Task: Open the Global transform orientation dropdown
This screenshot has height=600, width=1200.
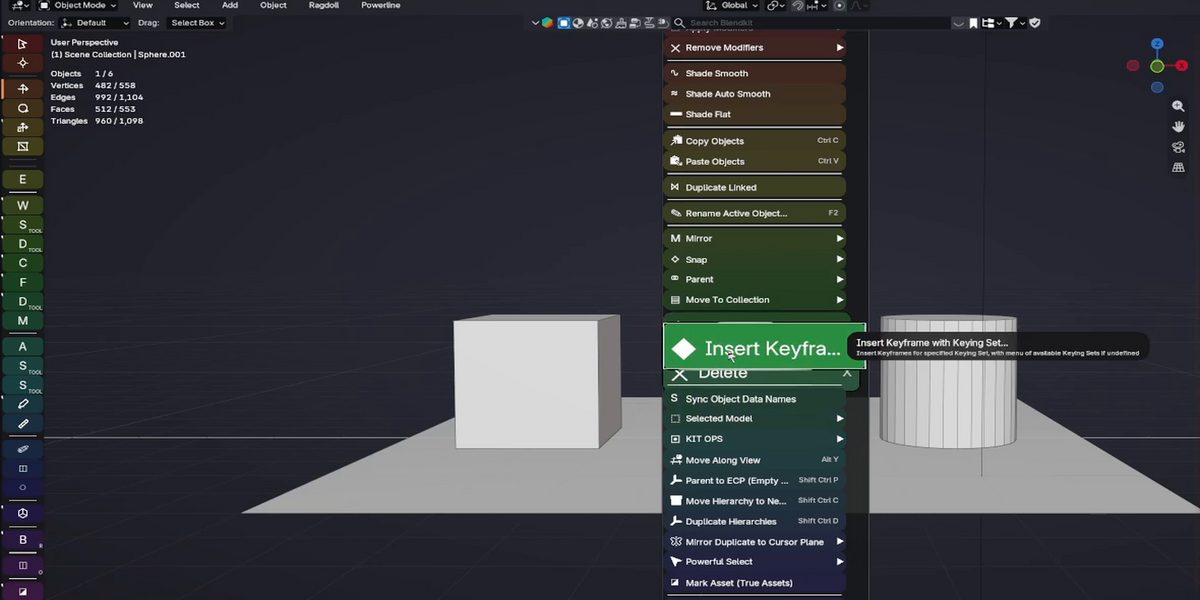Action: [740, 6]
